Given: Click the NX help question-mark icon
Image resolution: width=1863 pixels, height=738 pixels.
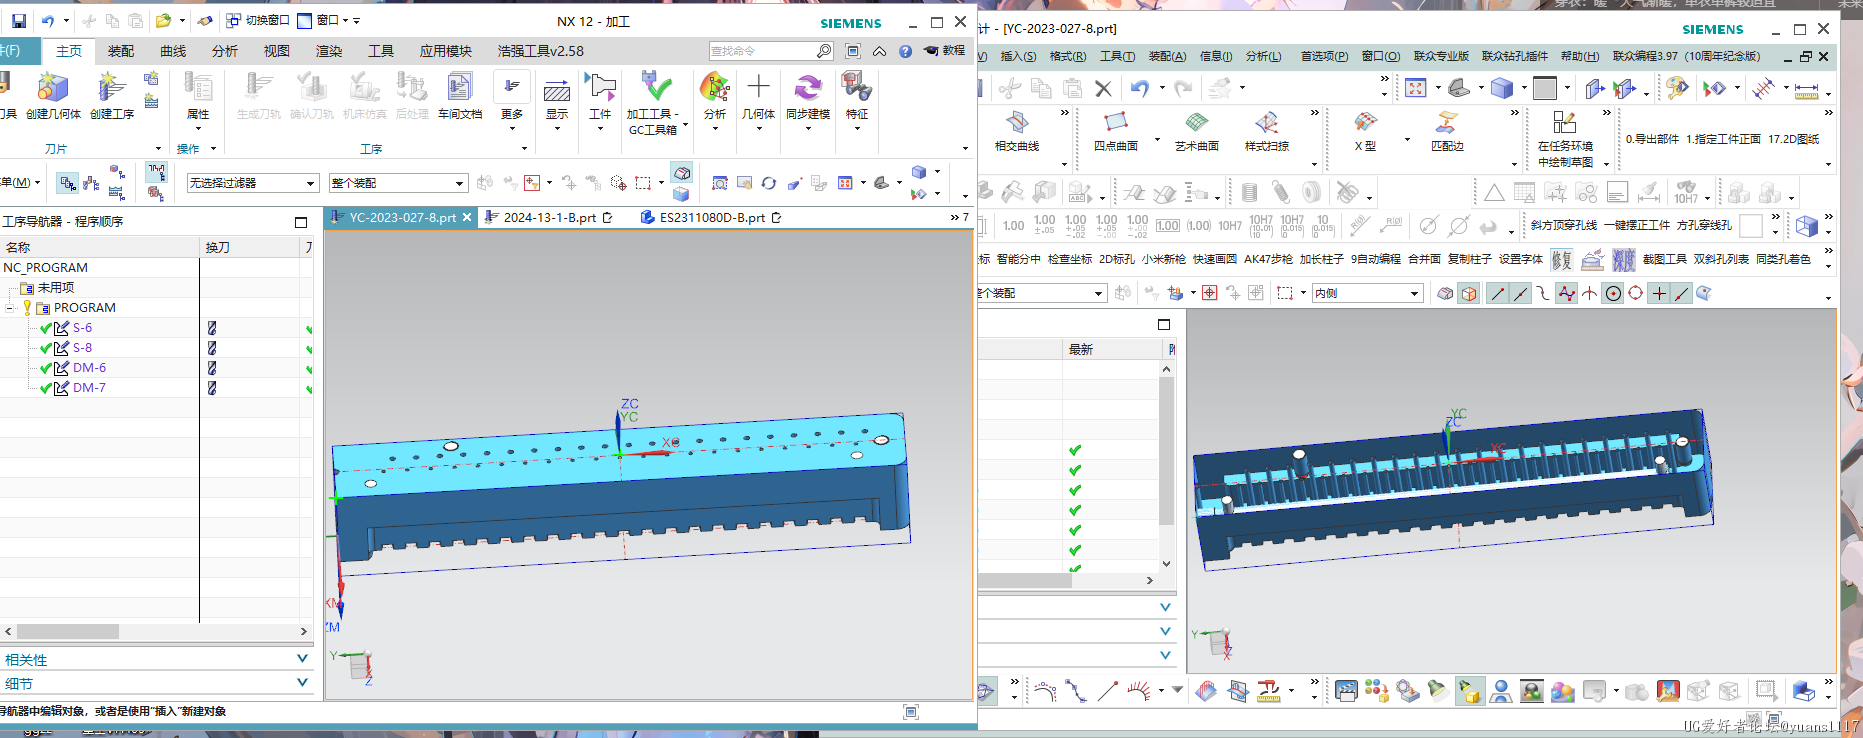Looking at the screenshot, I should [905, 51].
